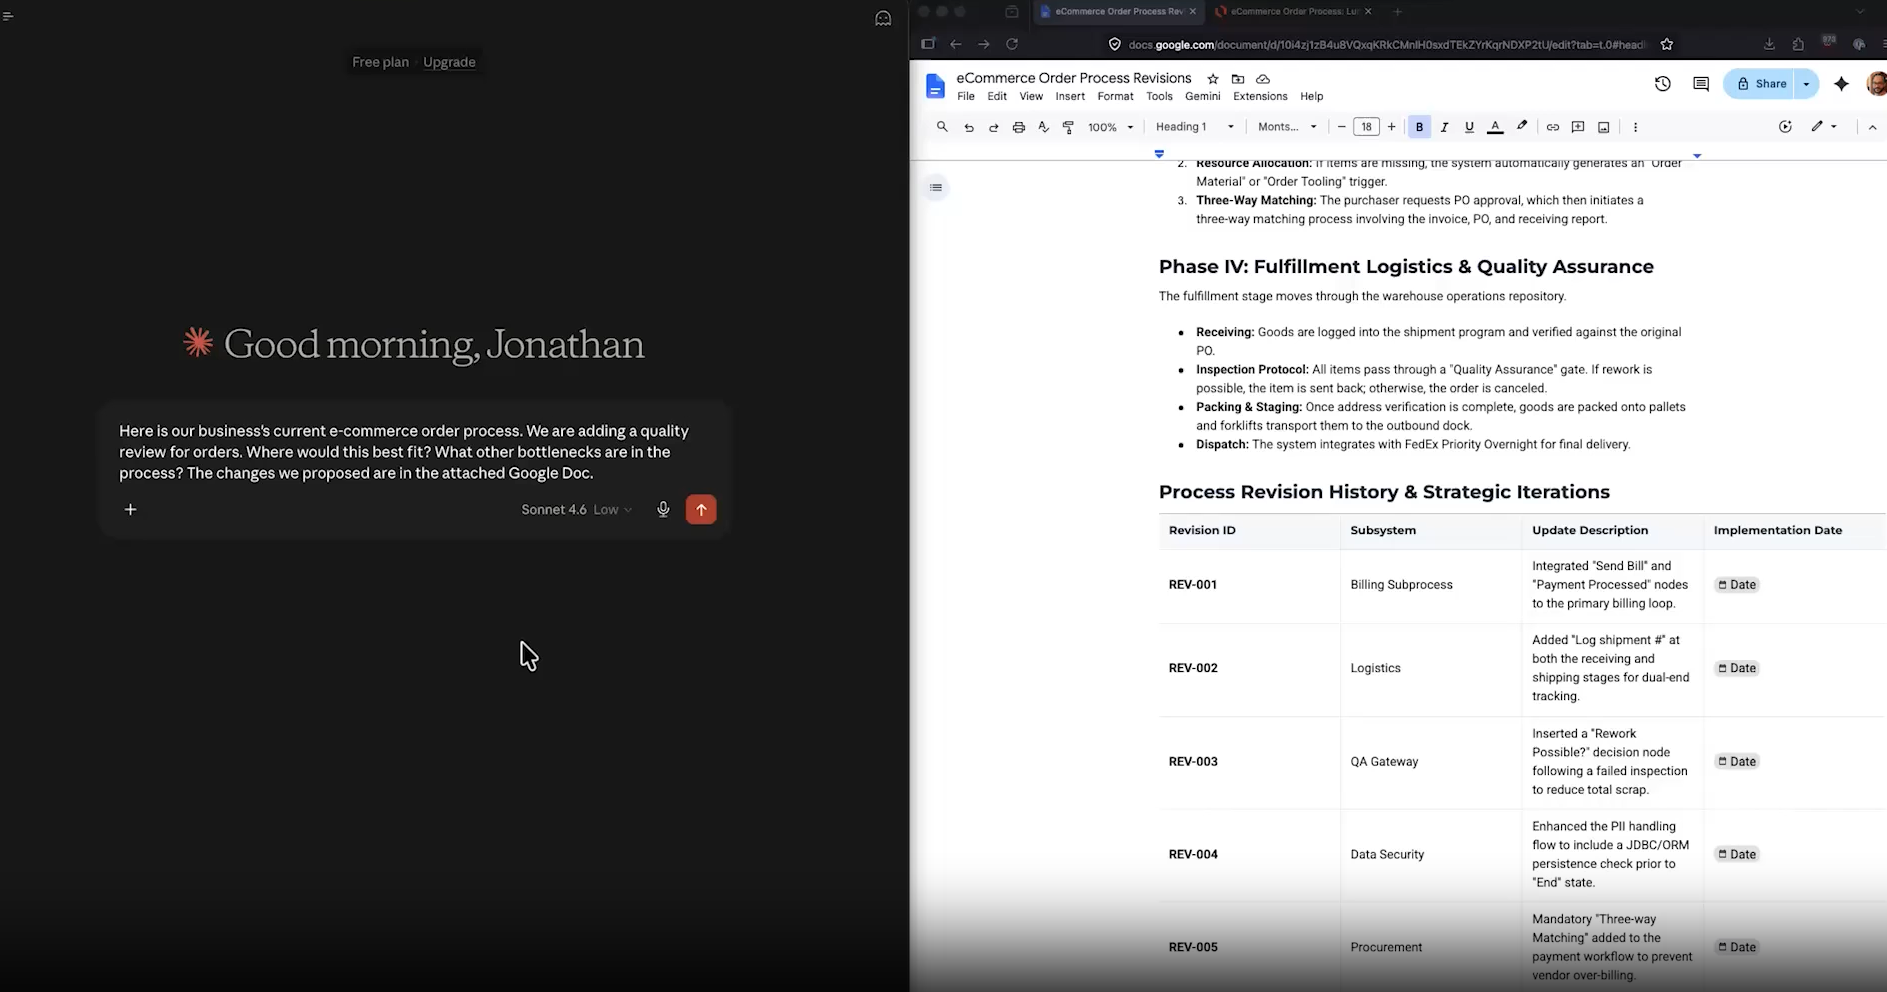
Task: Open the Editing mode pencil dropdown
Action: coord(1824,127)
